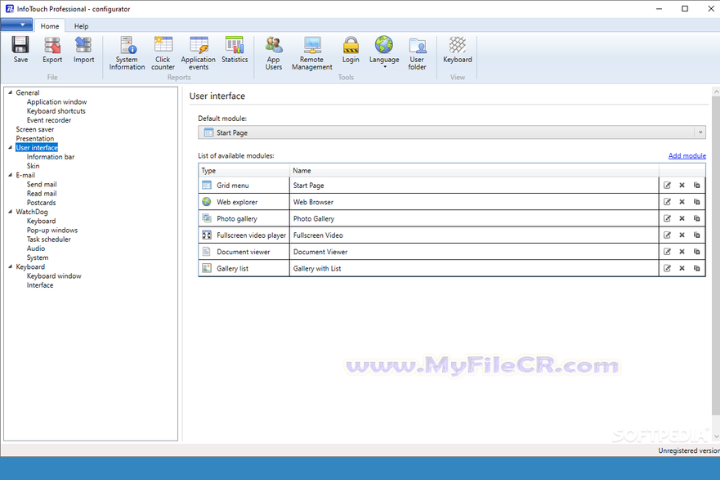Viewport: 720px width, 480px height.
Task: Collapse the Keyboard tree node arrow
Action: click(10, 266)
